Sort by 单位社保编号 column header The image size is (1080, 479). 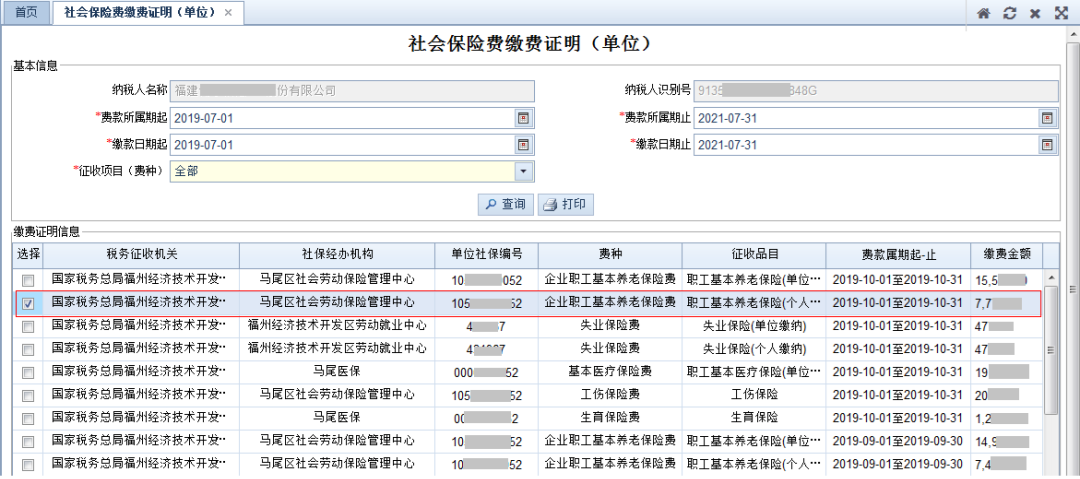[x=486, y=254]
